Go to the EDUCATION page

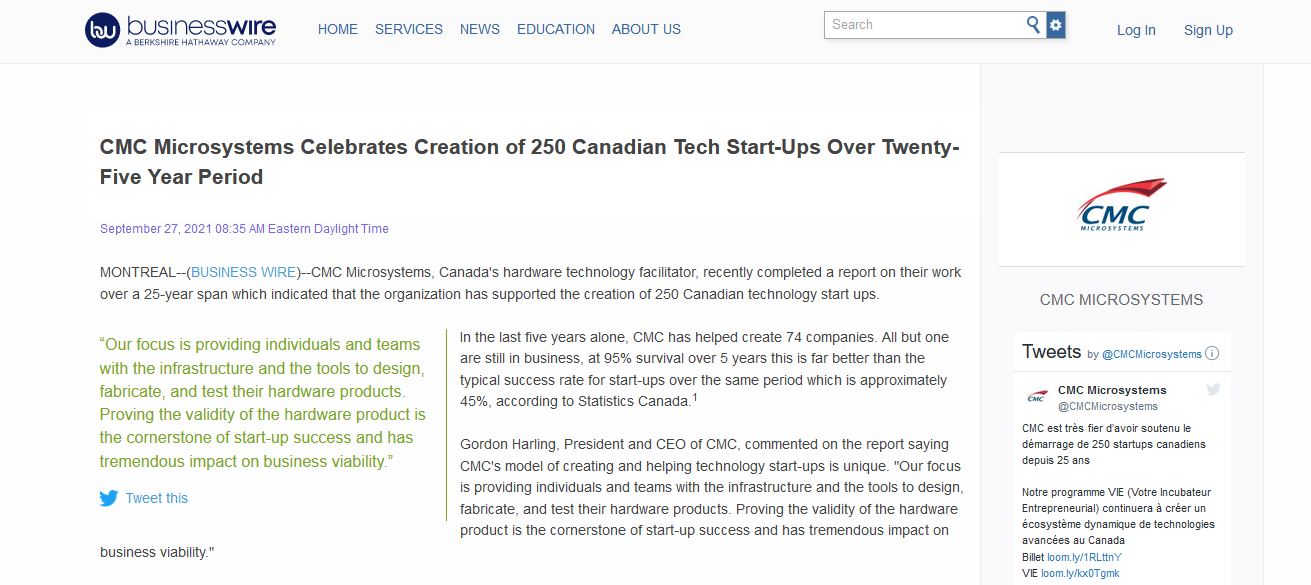click(555, 29)
